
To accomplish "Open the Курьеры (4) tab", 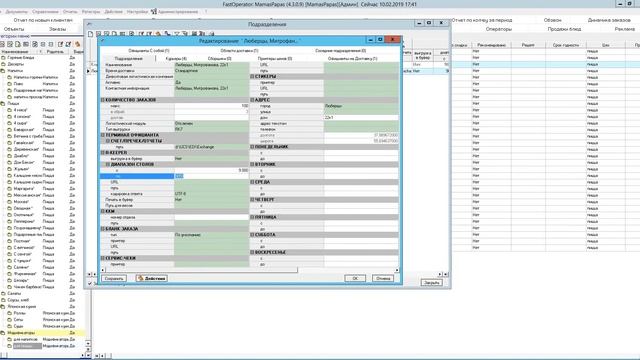I will click(x=176, y=59).
